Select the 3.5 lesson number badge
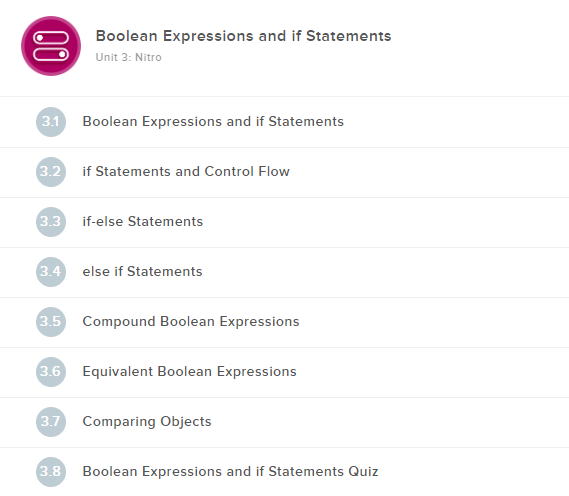Screen dimensions: 569x496 tap(51, 322)
